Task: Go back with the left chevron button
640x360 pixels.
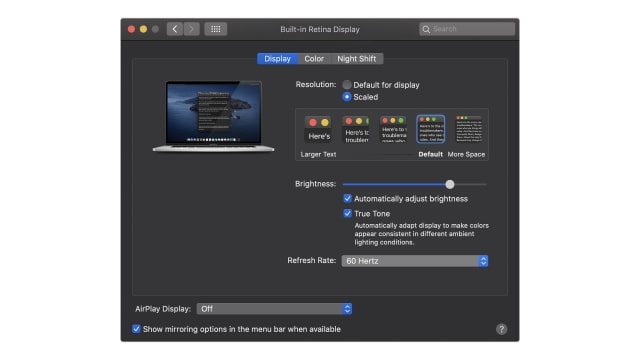Action: pos(175,29)
